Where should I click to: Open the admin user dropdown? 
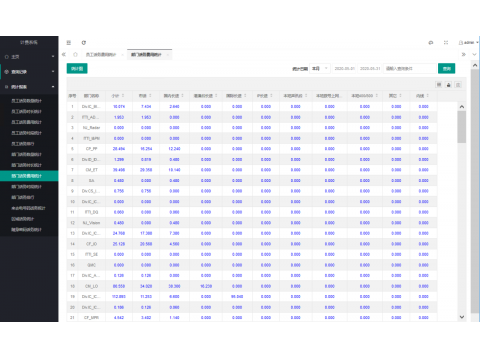click(469, 43)
